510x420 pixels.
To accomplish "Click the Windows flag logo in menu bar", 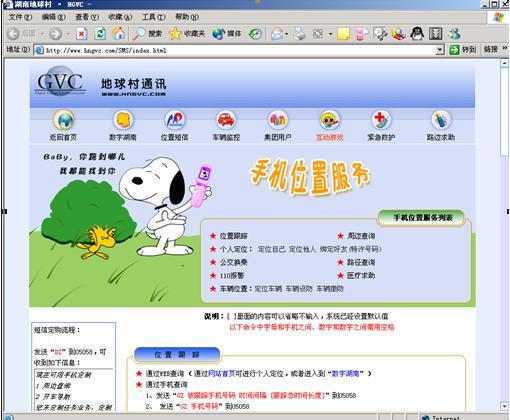I will tap(498, 17).
